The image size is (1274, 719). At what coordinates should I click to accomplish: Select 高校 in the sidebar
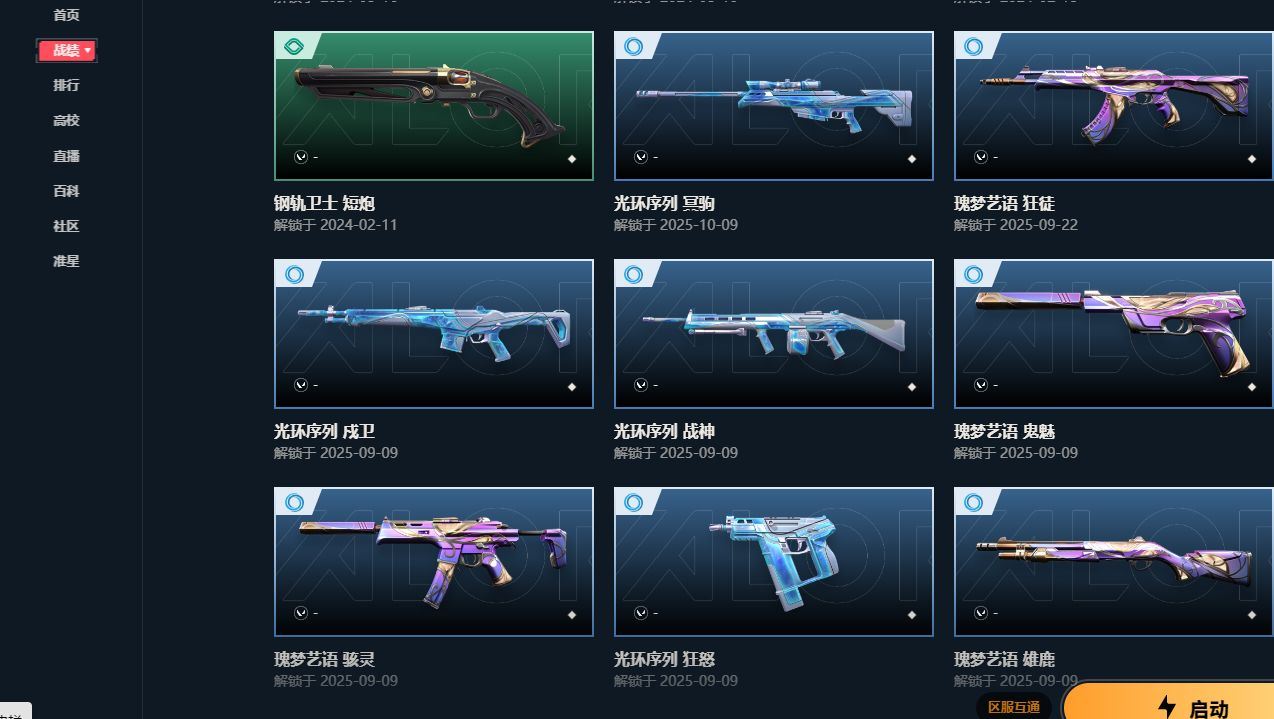tap(66, 120)
